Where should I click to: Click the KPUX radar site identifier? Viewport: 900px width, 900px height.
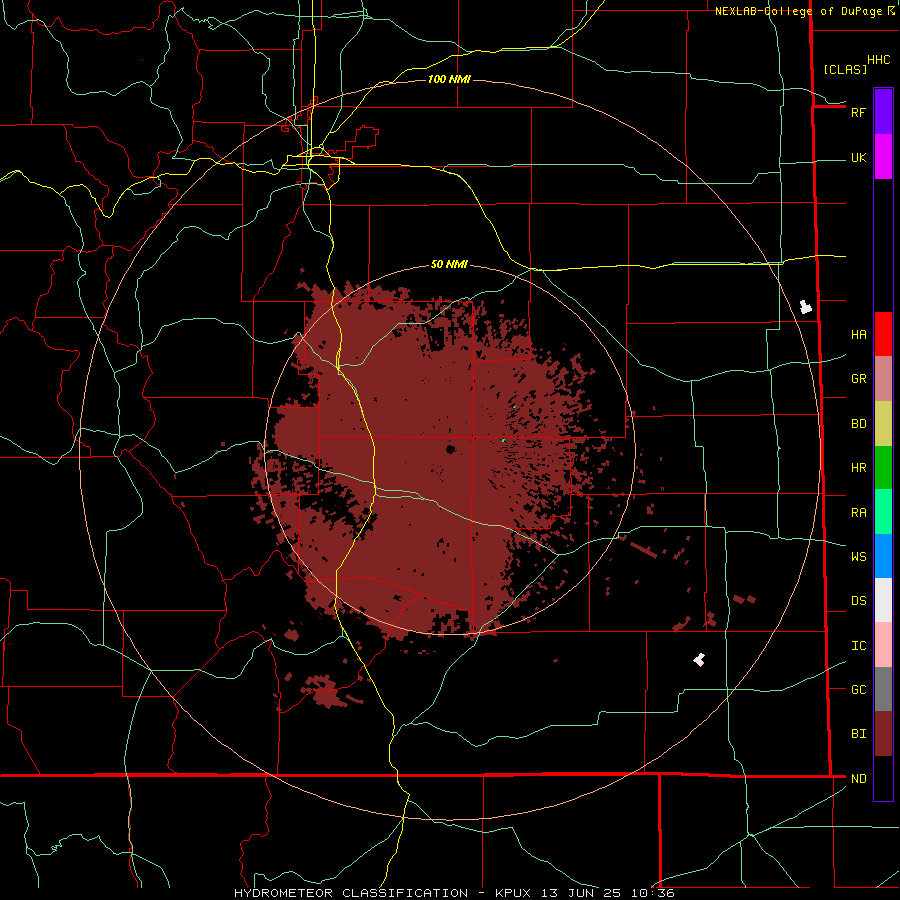tap(514, 893)
